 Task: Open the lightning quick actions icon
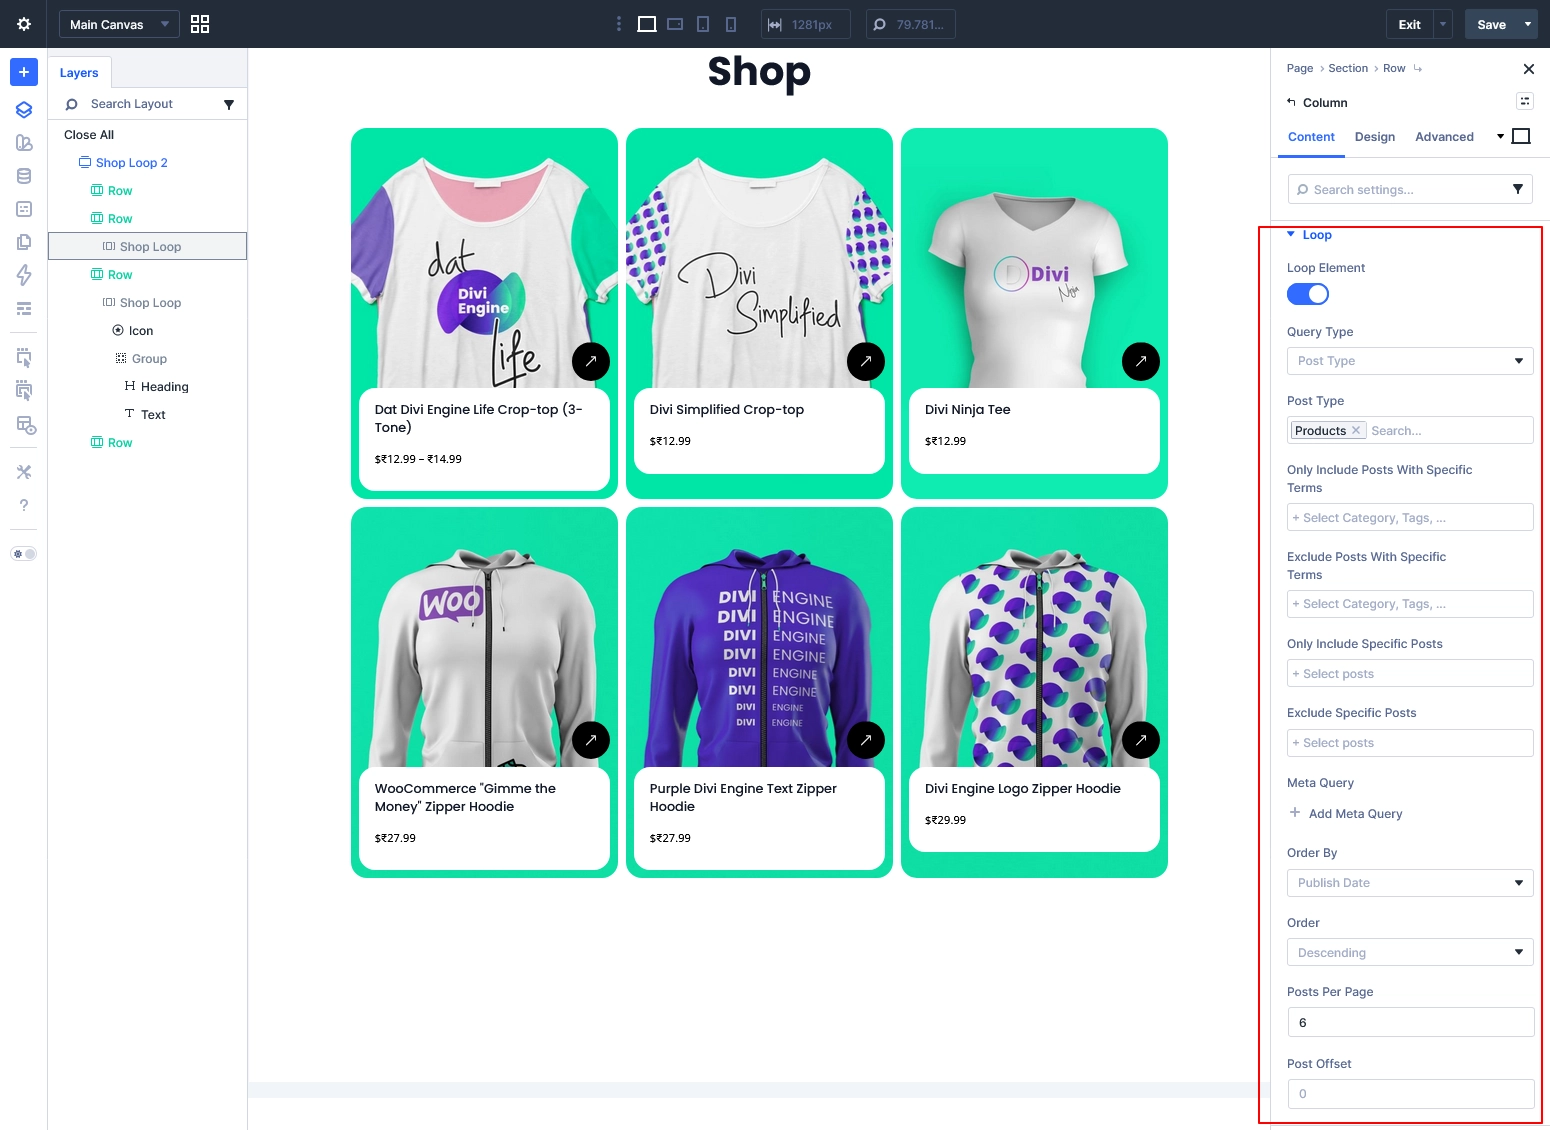click(23, 275)
